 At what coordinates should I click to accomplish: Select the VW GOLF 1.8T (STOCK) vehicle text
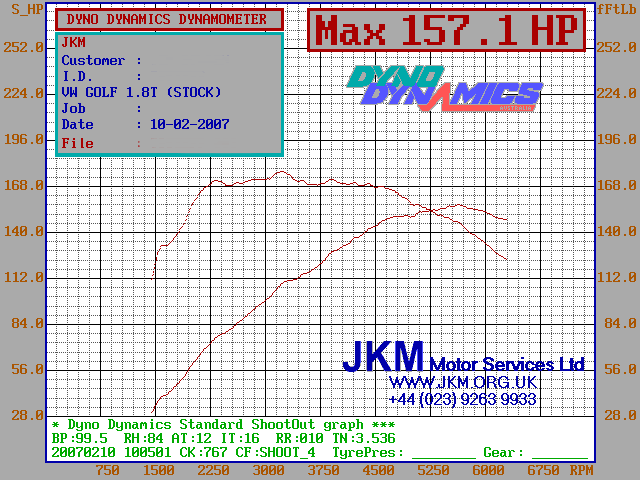pos(141,92)
